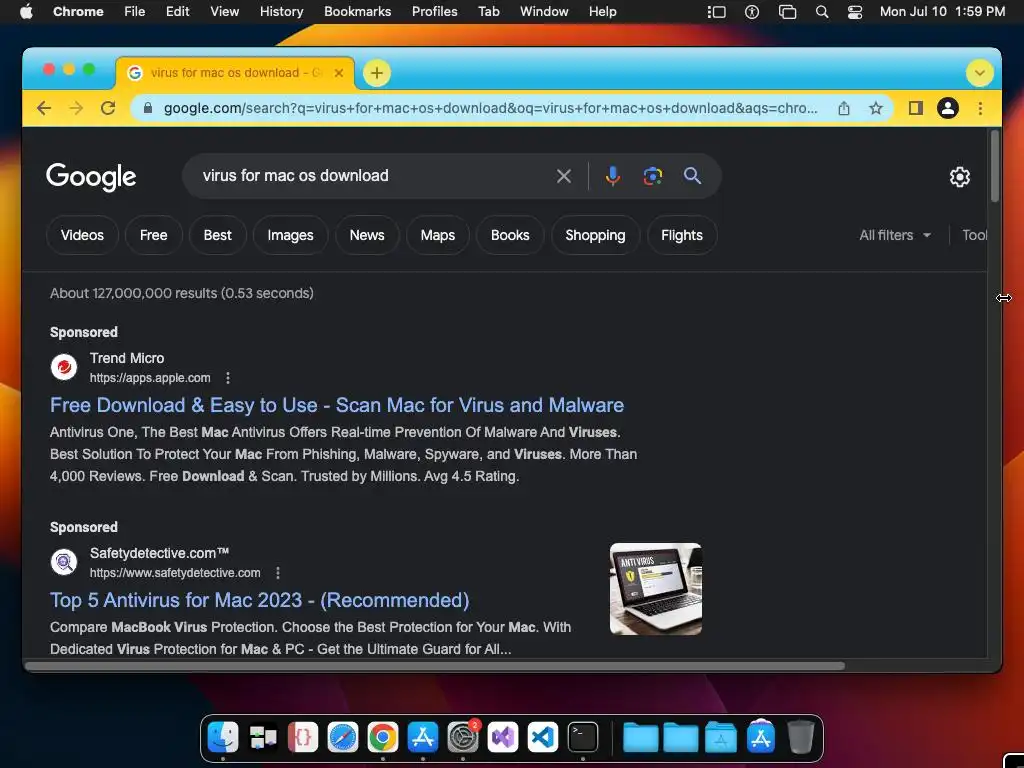
Task: Expand the tab search chevron button
Action: [x=980, y=73]
